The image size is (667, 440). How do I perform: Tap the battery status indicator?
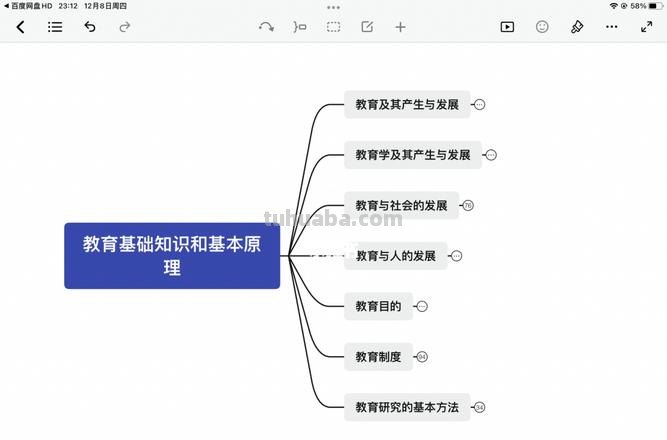coord(656,6)
